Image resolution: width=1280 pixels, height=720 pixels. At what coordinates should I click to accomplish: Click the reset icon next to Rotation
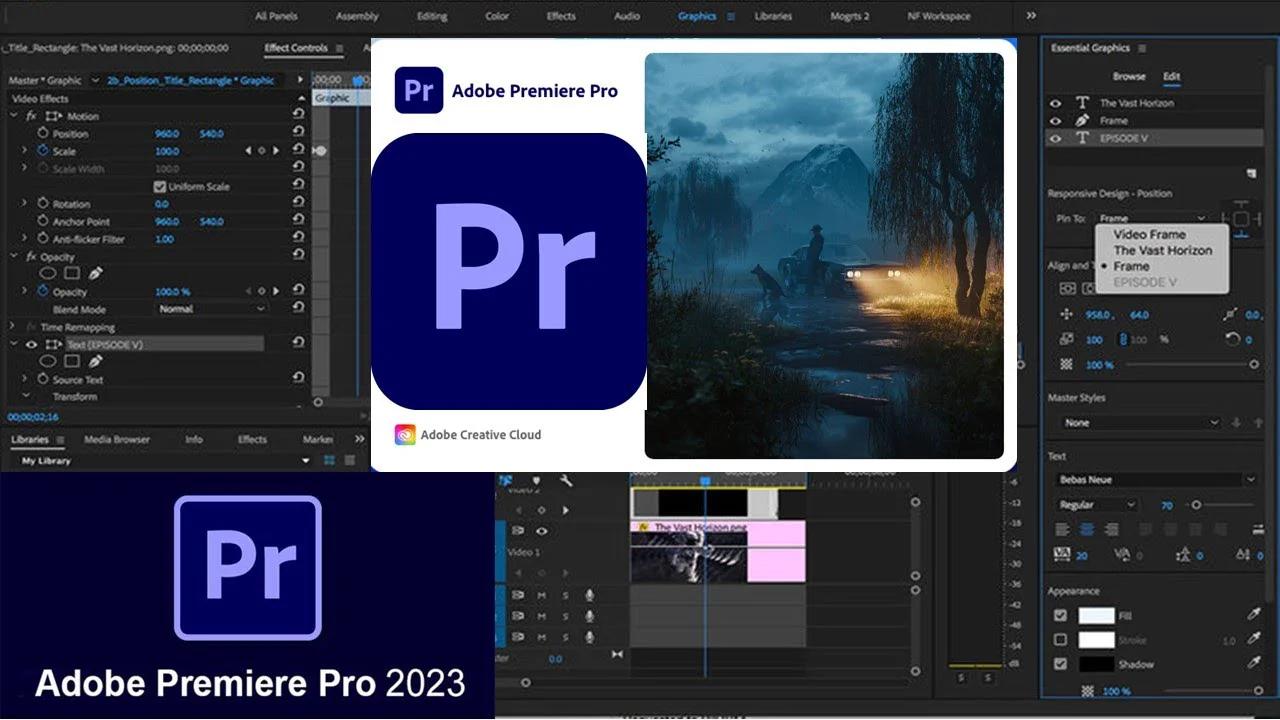(297, 201)
